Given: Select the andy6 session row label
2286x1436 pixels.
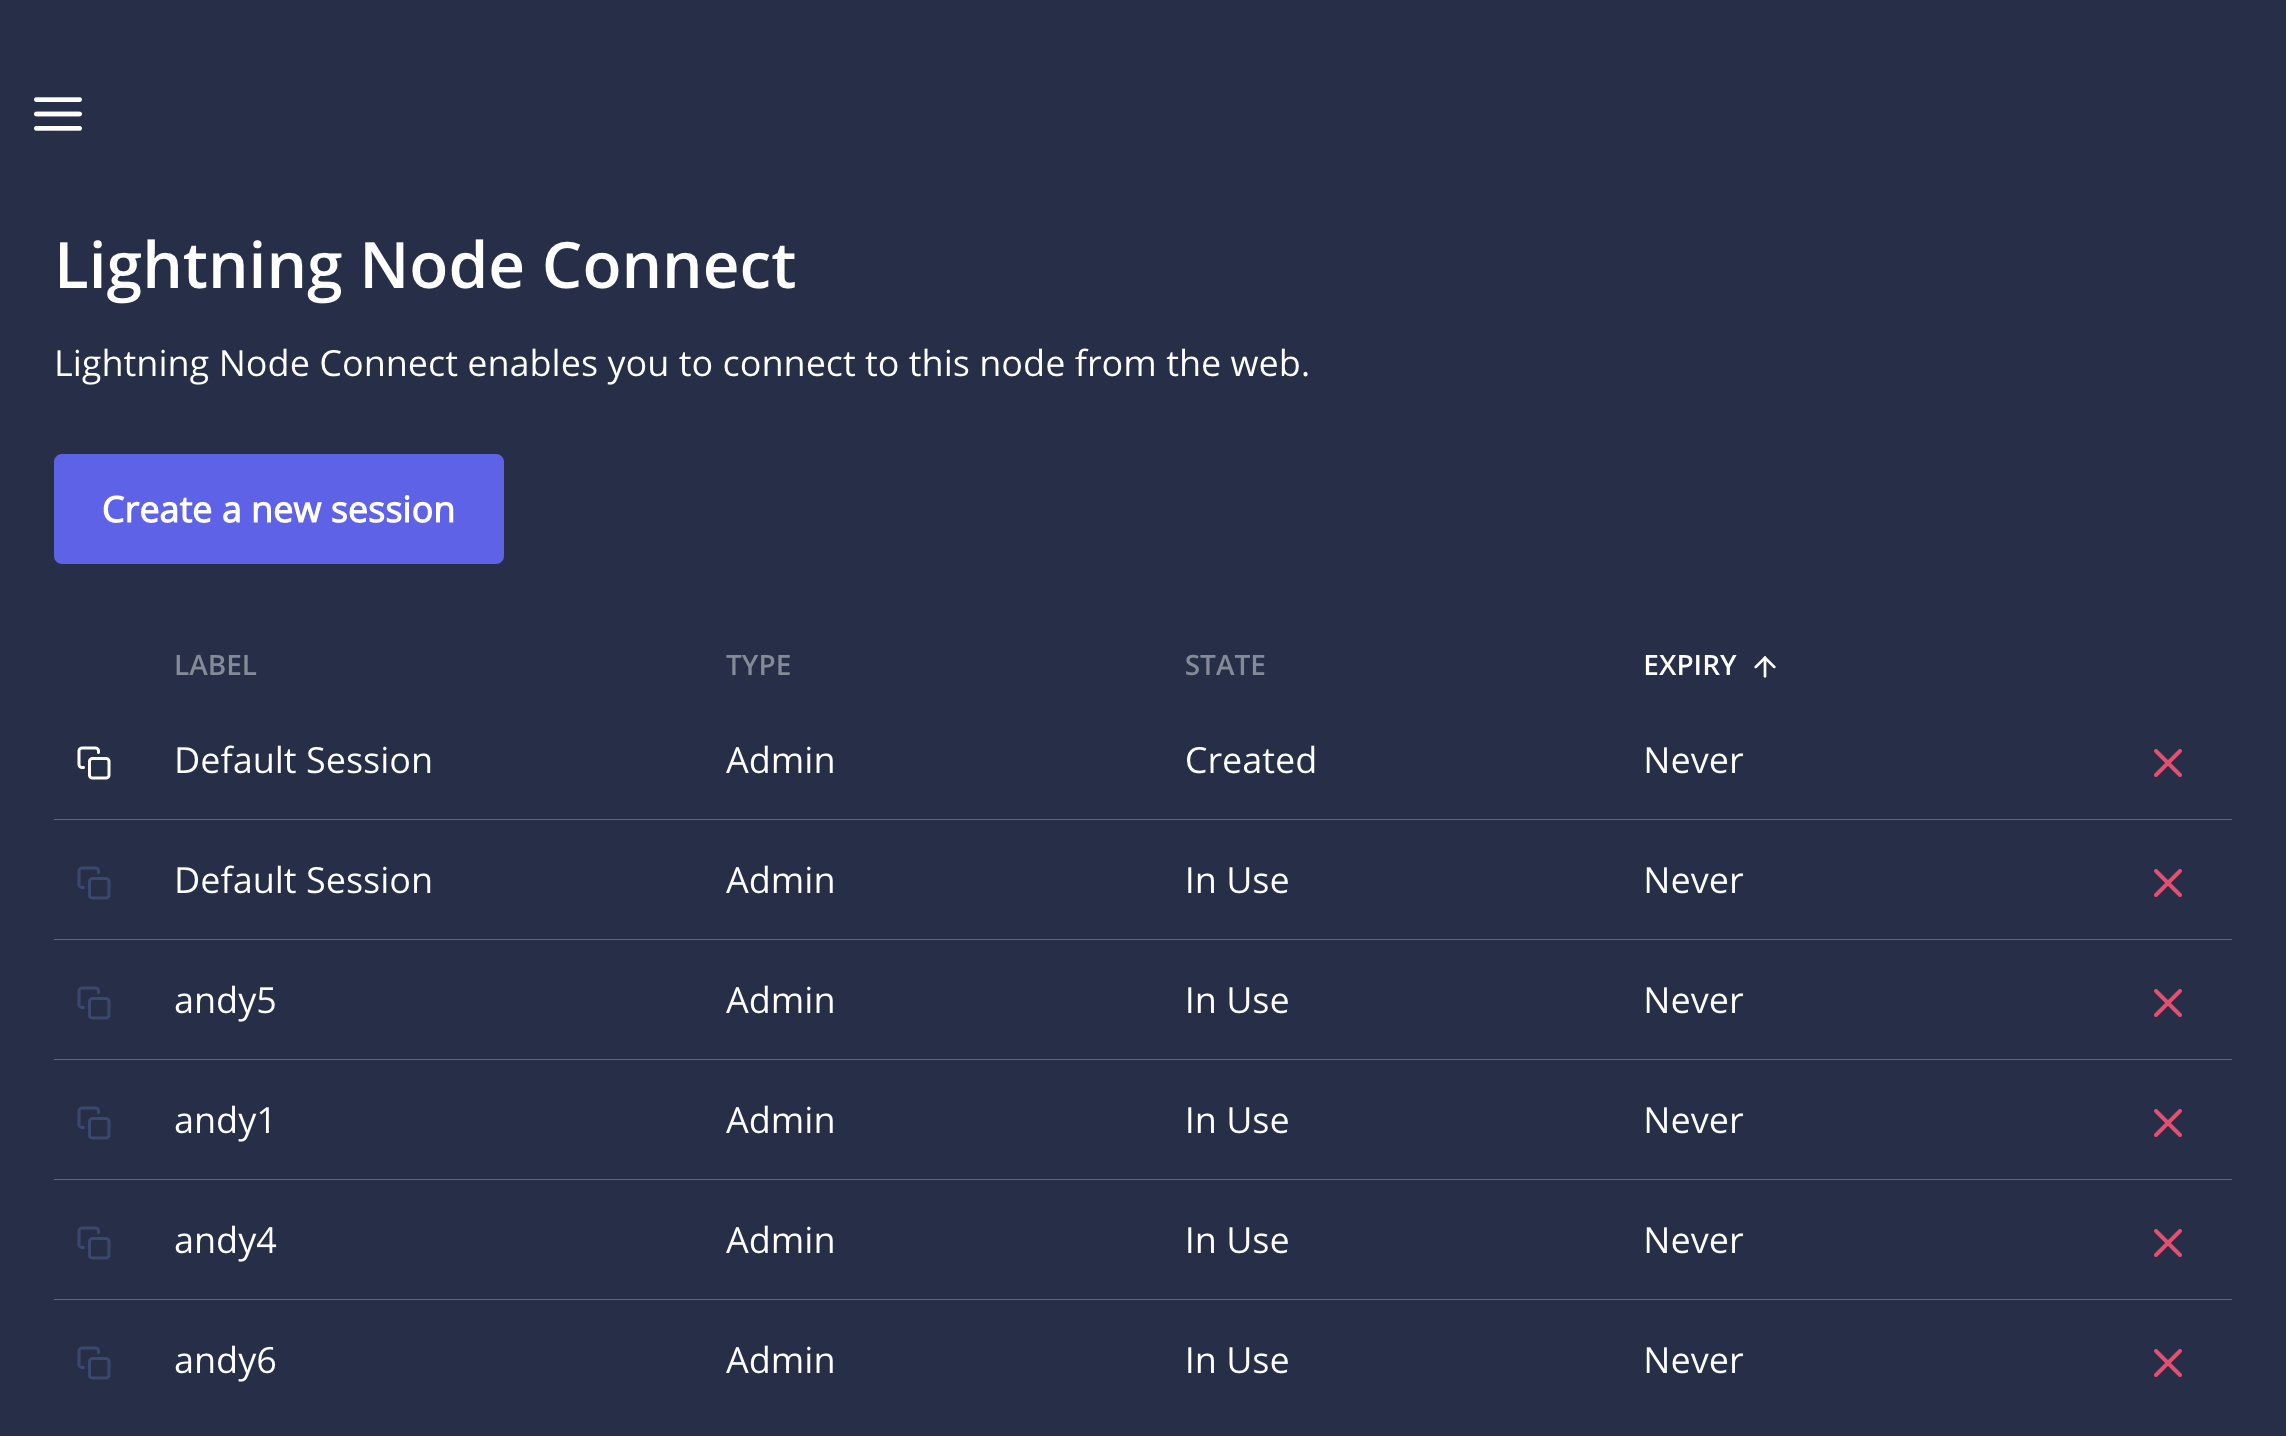Looking at the screenshot, I should 225,1361.
